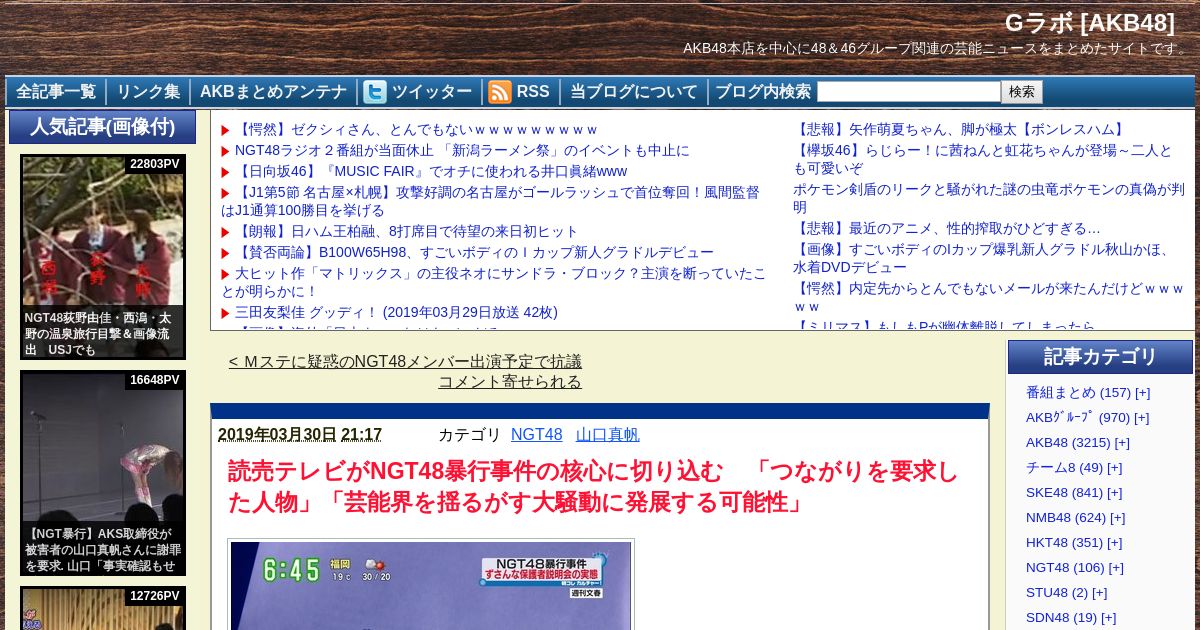The height and width of the screenshot is (630, 1200).
Task: Open headline 【愕然】ゼクシィさん、とんでもない
Action: point(415,130)
